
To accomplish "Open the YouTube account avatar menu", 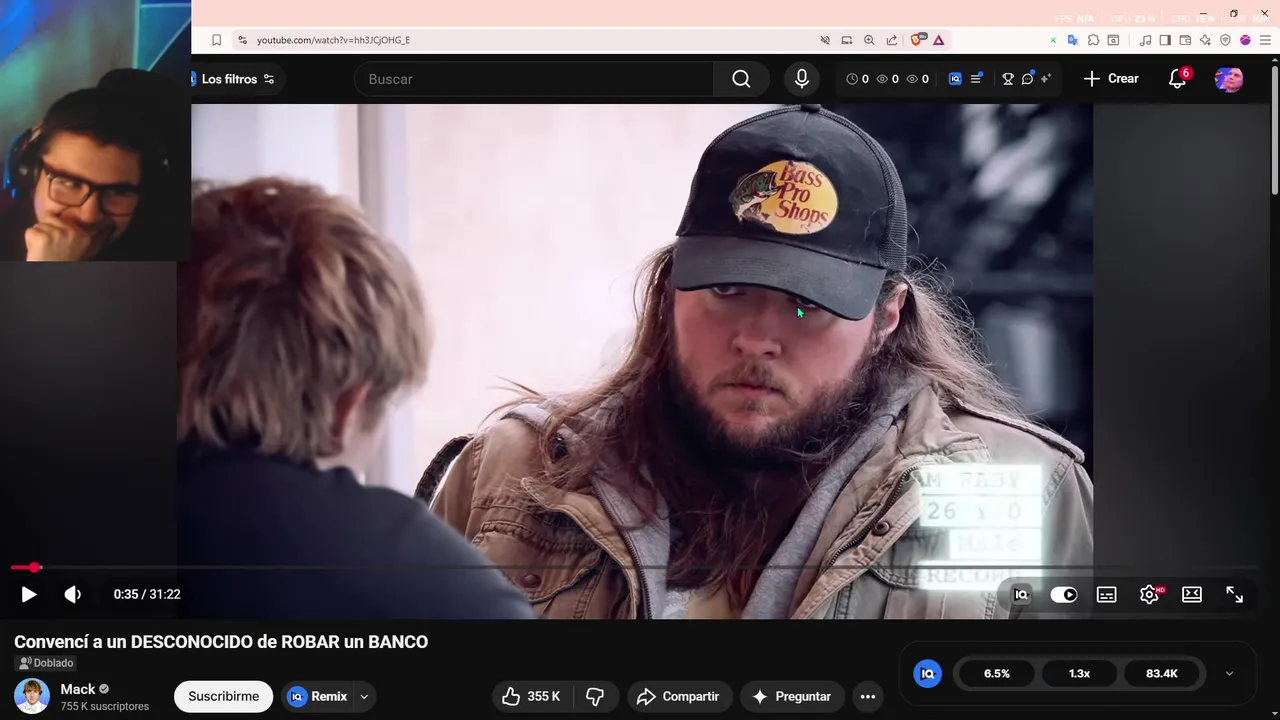I will tap(1229, 79).
